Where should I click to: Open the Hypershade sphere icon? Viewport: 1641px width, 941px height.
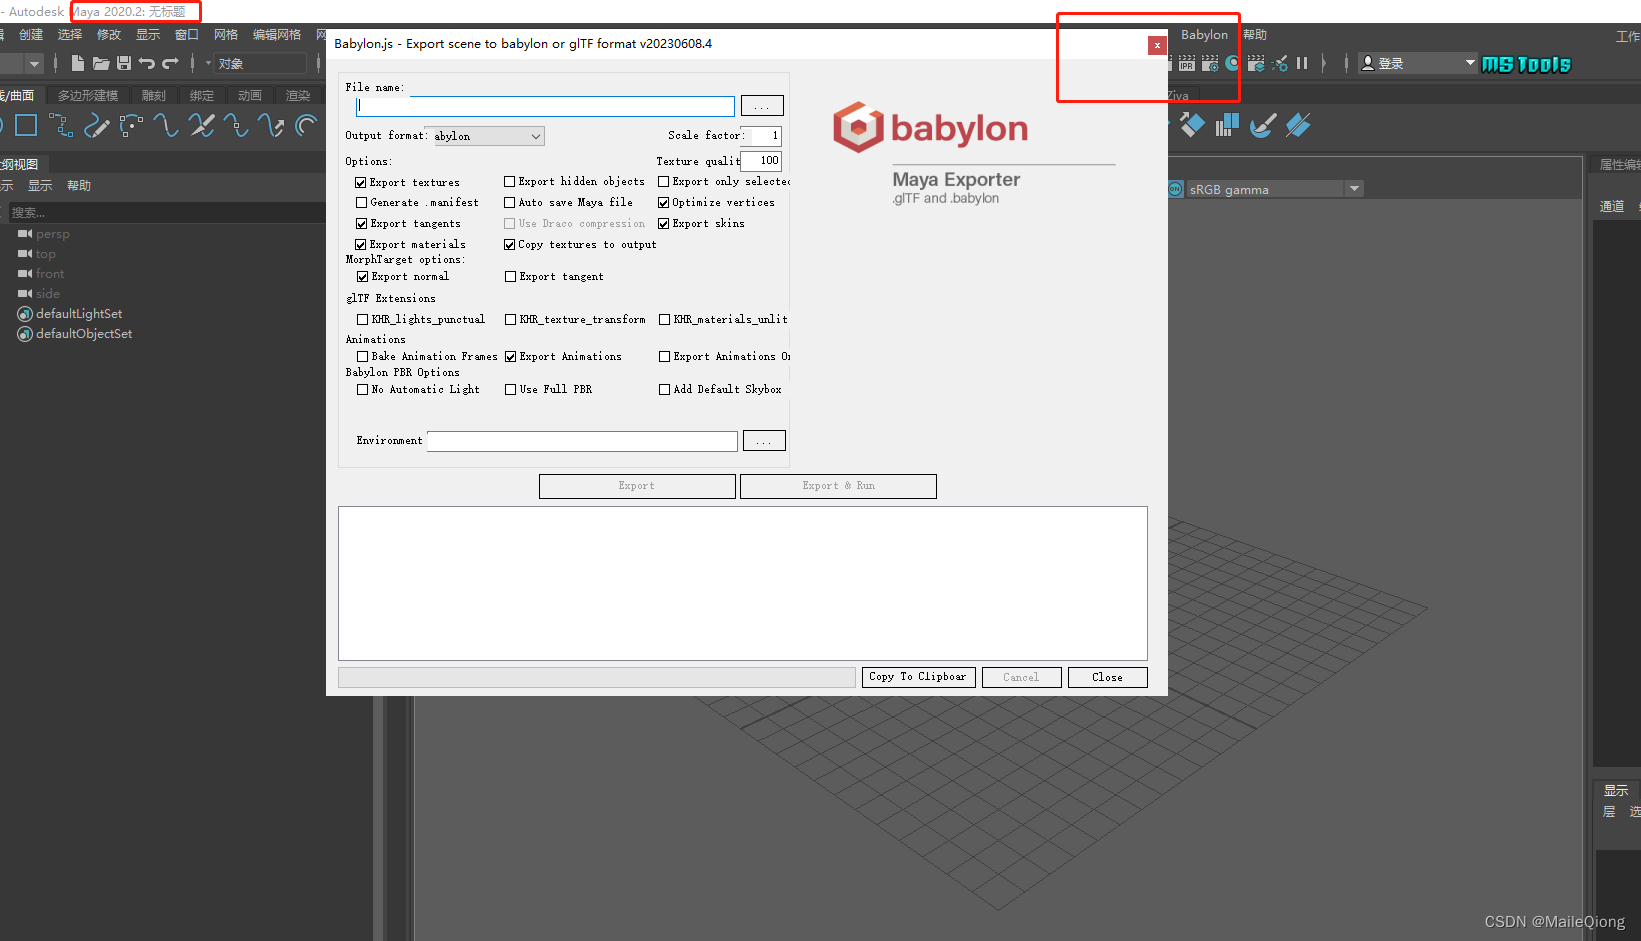point(1233,63)
